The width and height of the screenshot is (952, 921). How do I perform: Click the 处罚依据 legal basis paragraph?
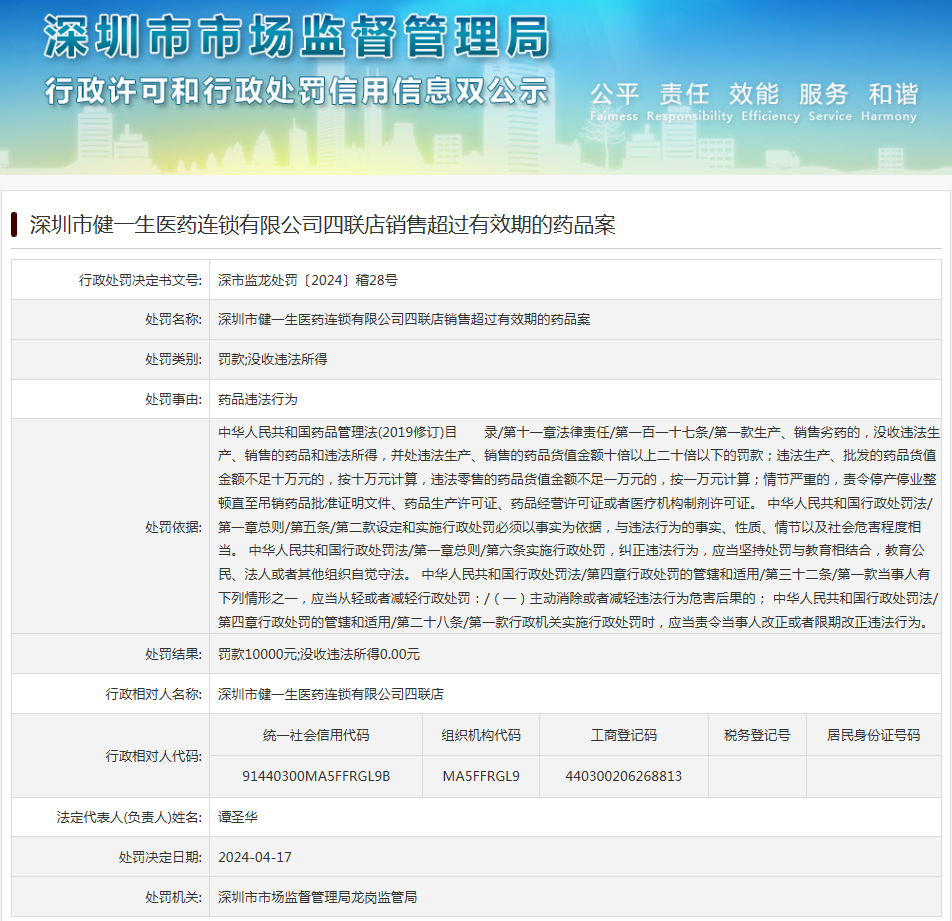click(578, 527)
